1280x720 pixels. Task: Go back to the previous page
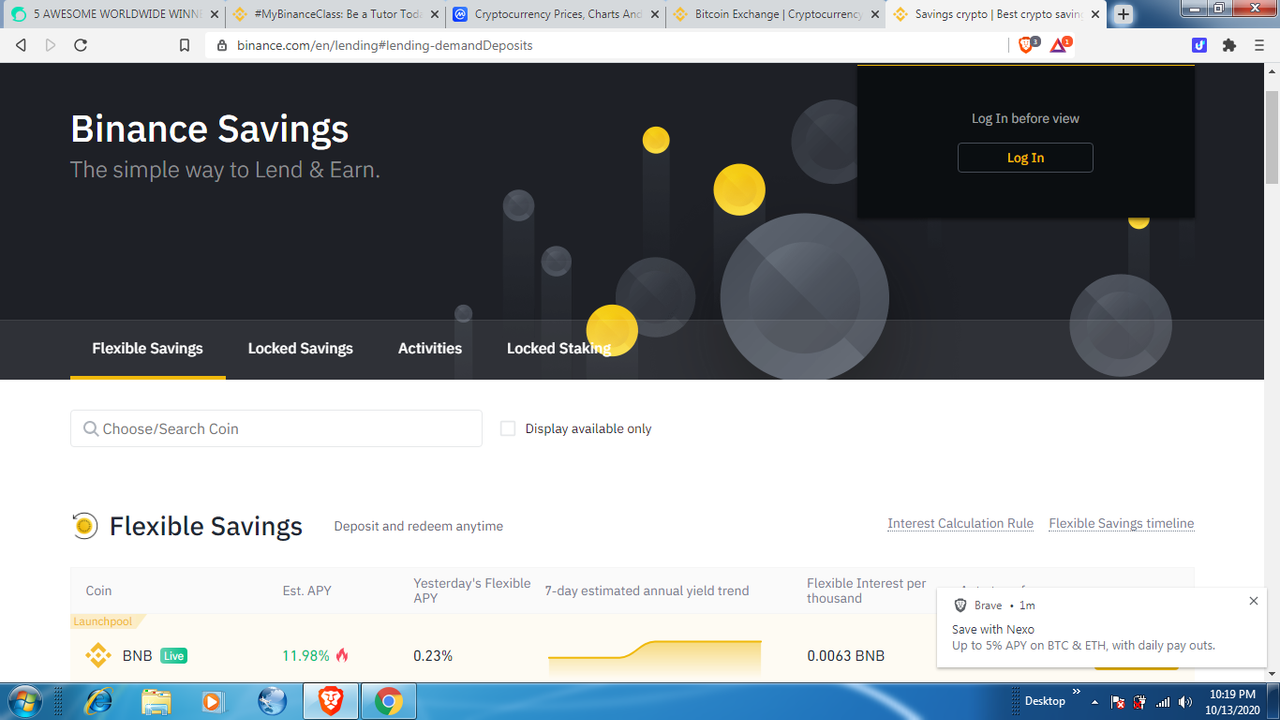tap(21, 45)
